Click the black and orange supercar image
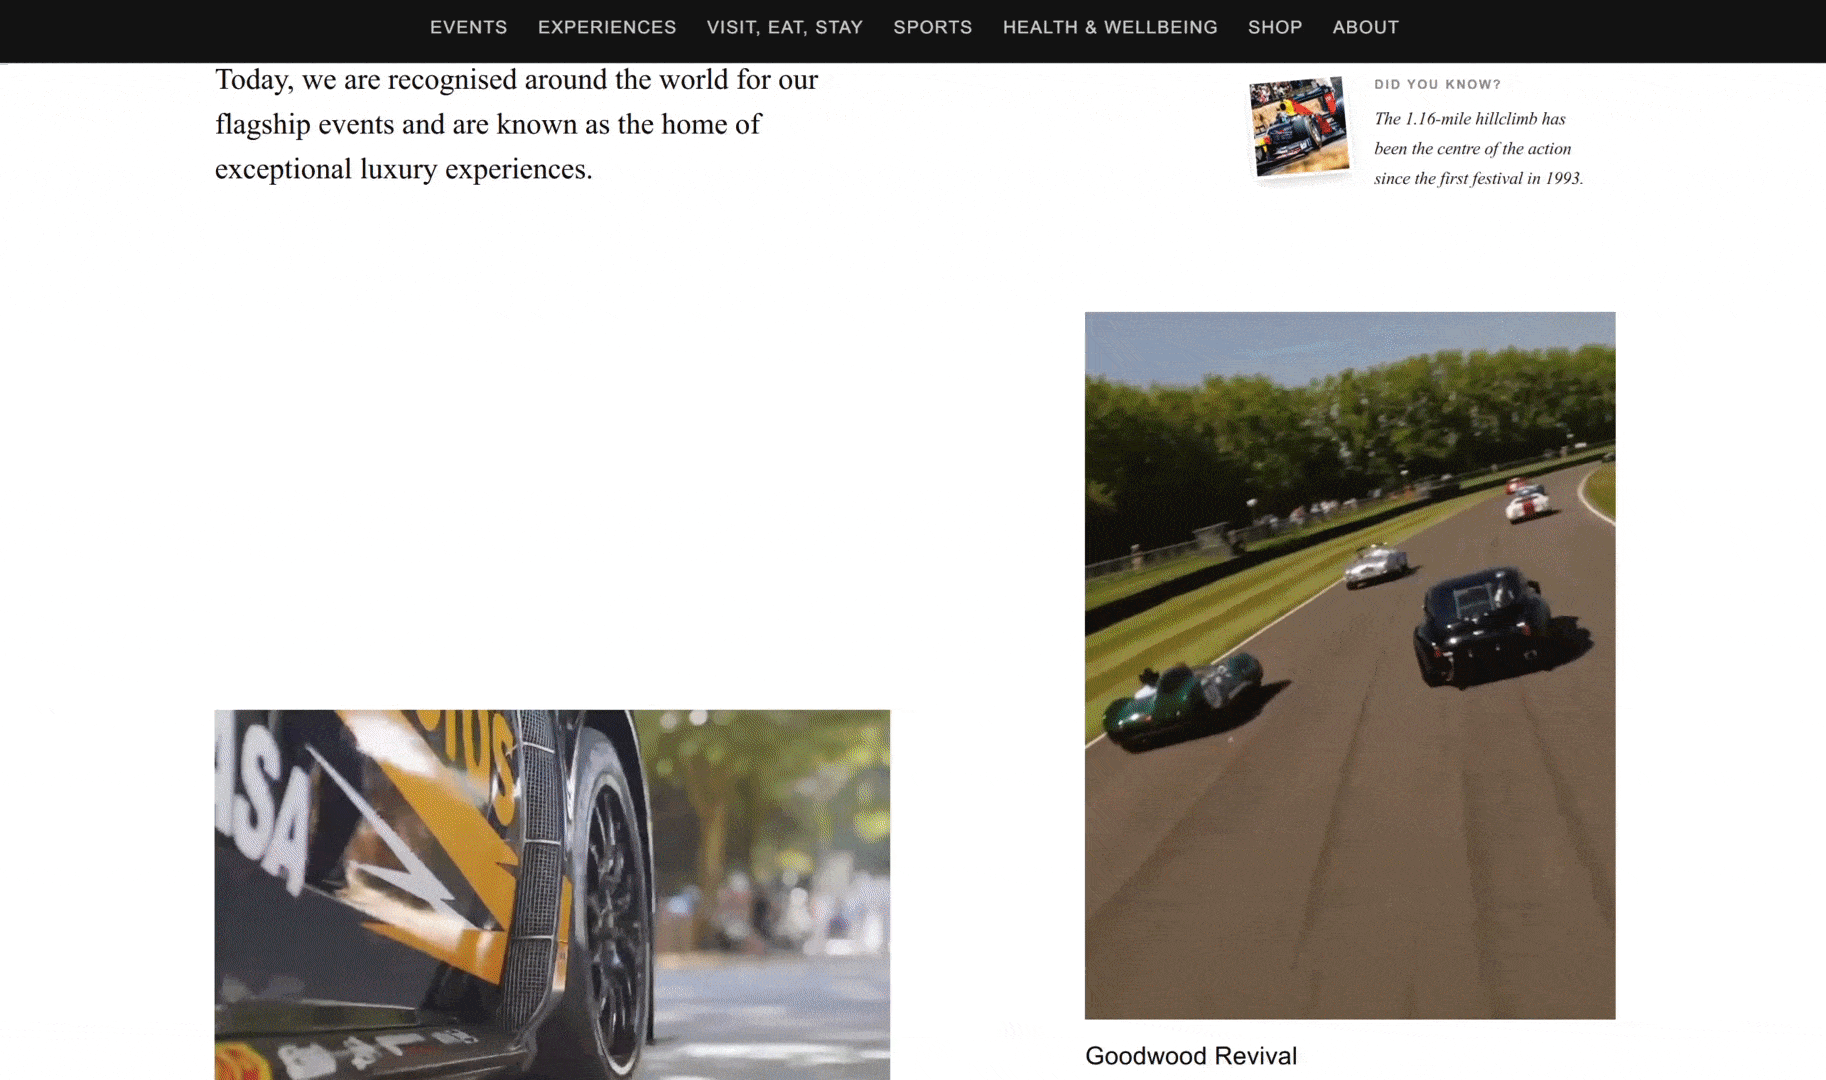The image size is (1826, 1080). [x=552, y=895]
